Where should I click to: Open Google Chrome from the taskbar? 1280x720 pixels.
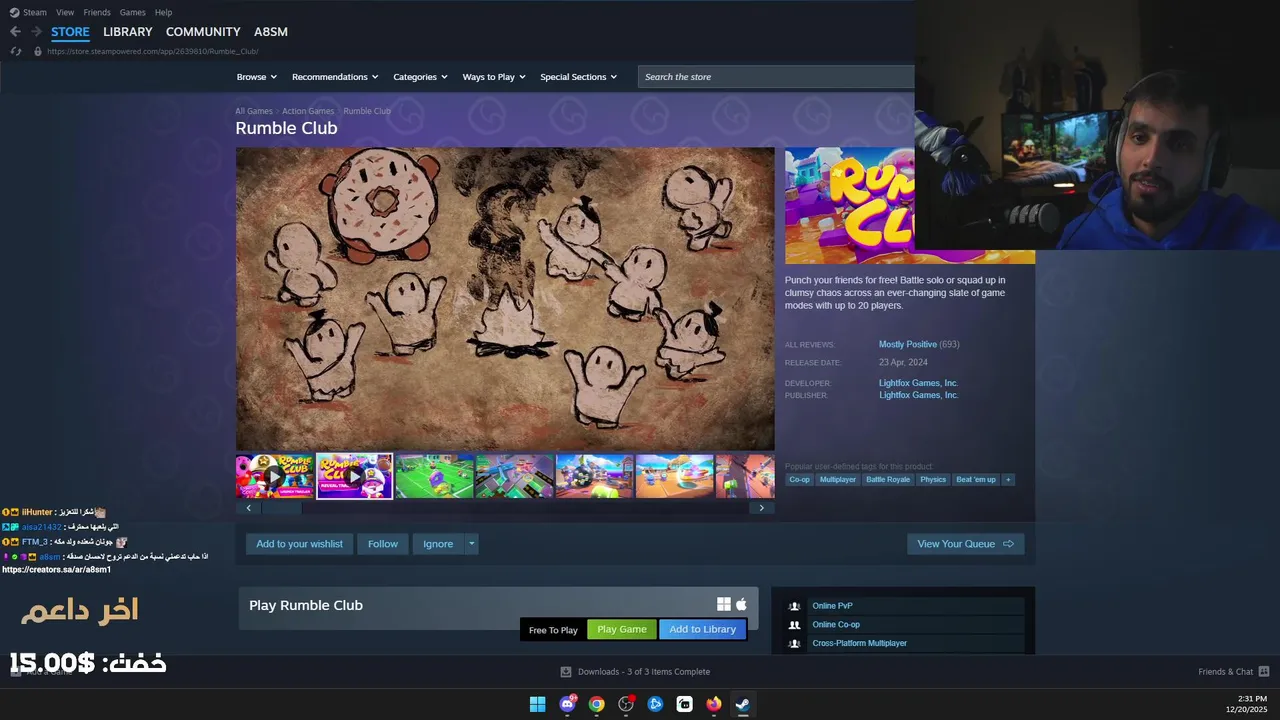[596, 704]
